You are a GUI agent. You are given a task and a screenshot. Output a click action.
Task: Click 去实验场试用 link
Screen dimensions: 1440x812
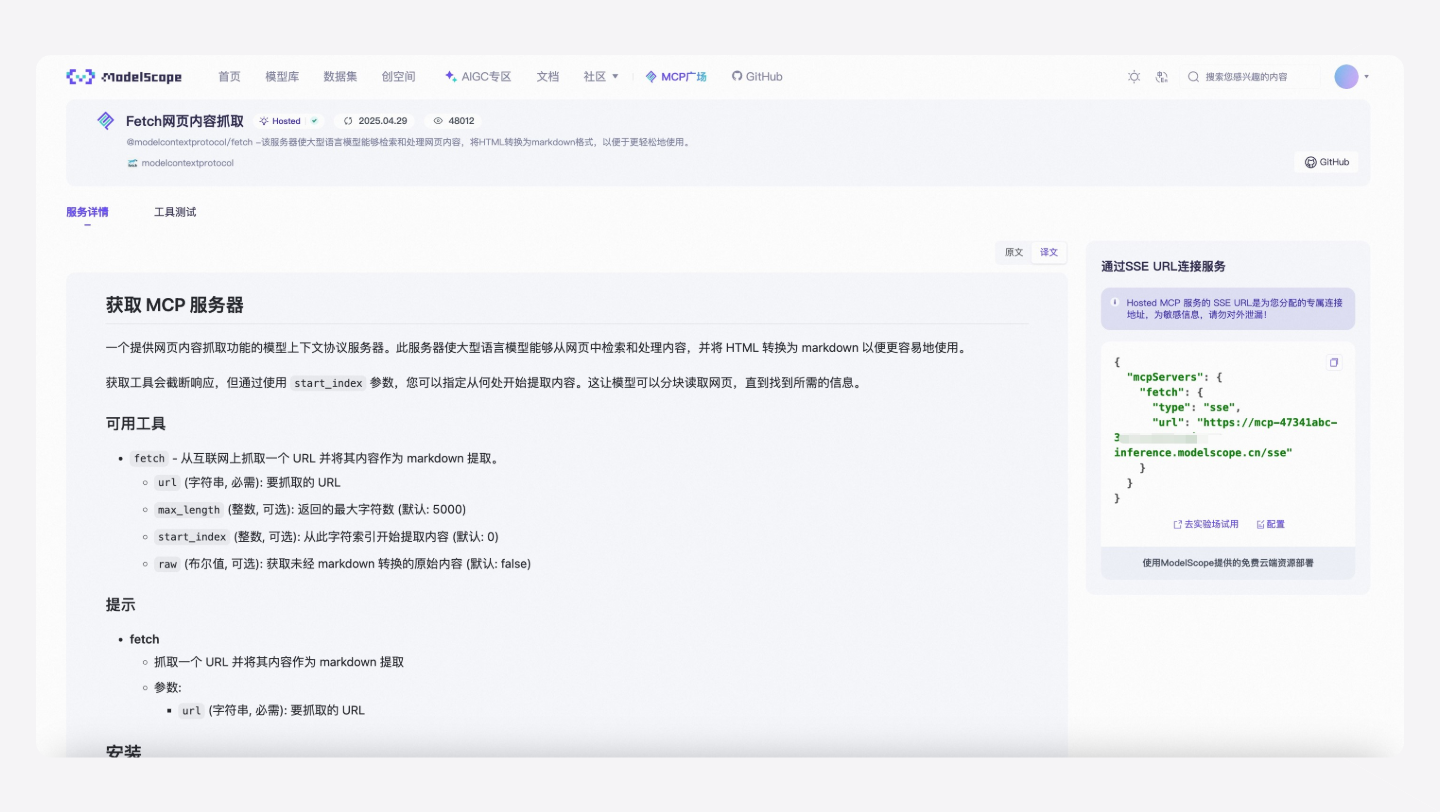pos(1206,524)
